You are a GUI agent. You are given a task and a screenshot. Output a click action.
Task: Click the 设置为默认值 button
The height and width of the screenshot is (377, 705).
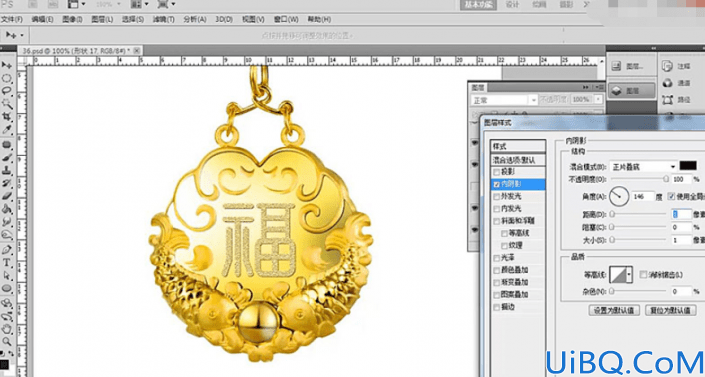(x=614, y=310)
